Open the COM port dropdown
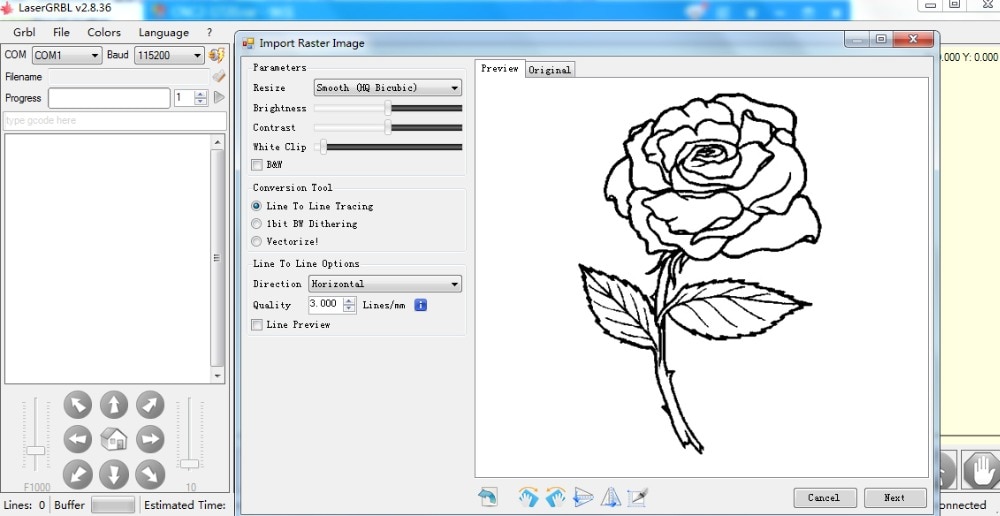The height and width of the screenshot is (516, 1000). pos(67,55)
